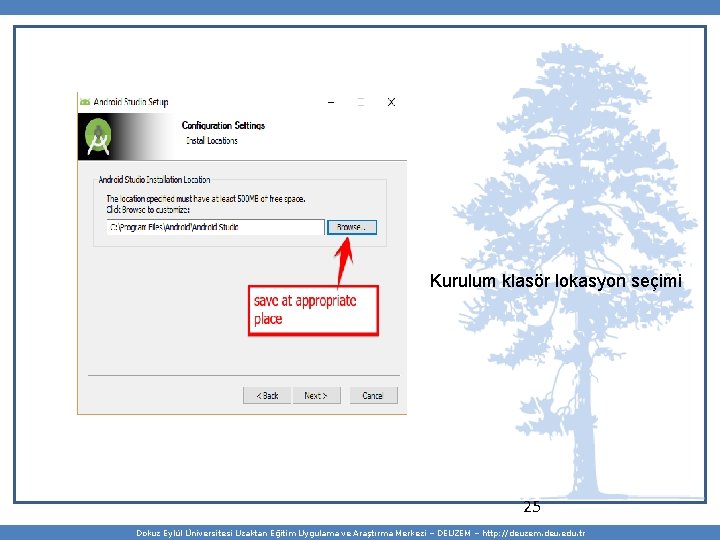Click the 500MB free space requirement text
Screen dimensions: 720x540
206,199
